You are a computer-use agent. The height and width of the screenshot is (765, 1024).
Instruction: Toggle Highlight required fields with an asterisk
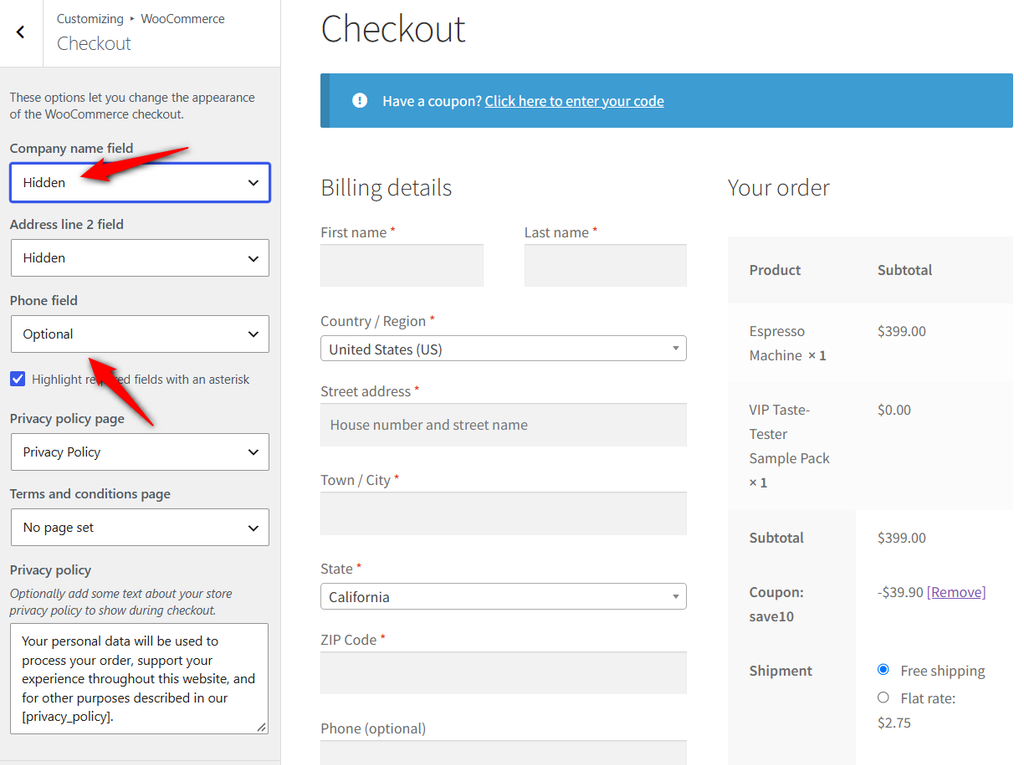click(x=18, y=379)
